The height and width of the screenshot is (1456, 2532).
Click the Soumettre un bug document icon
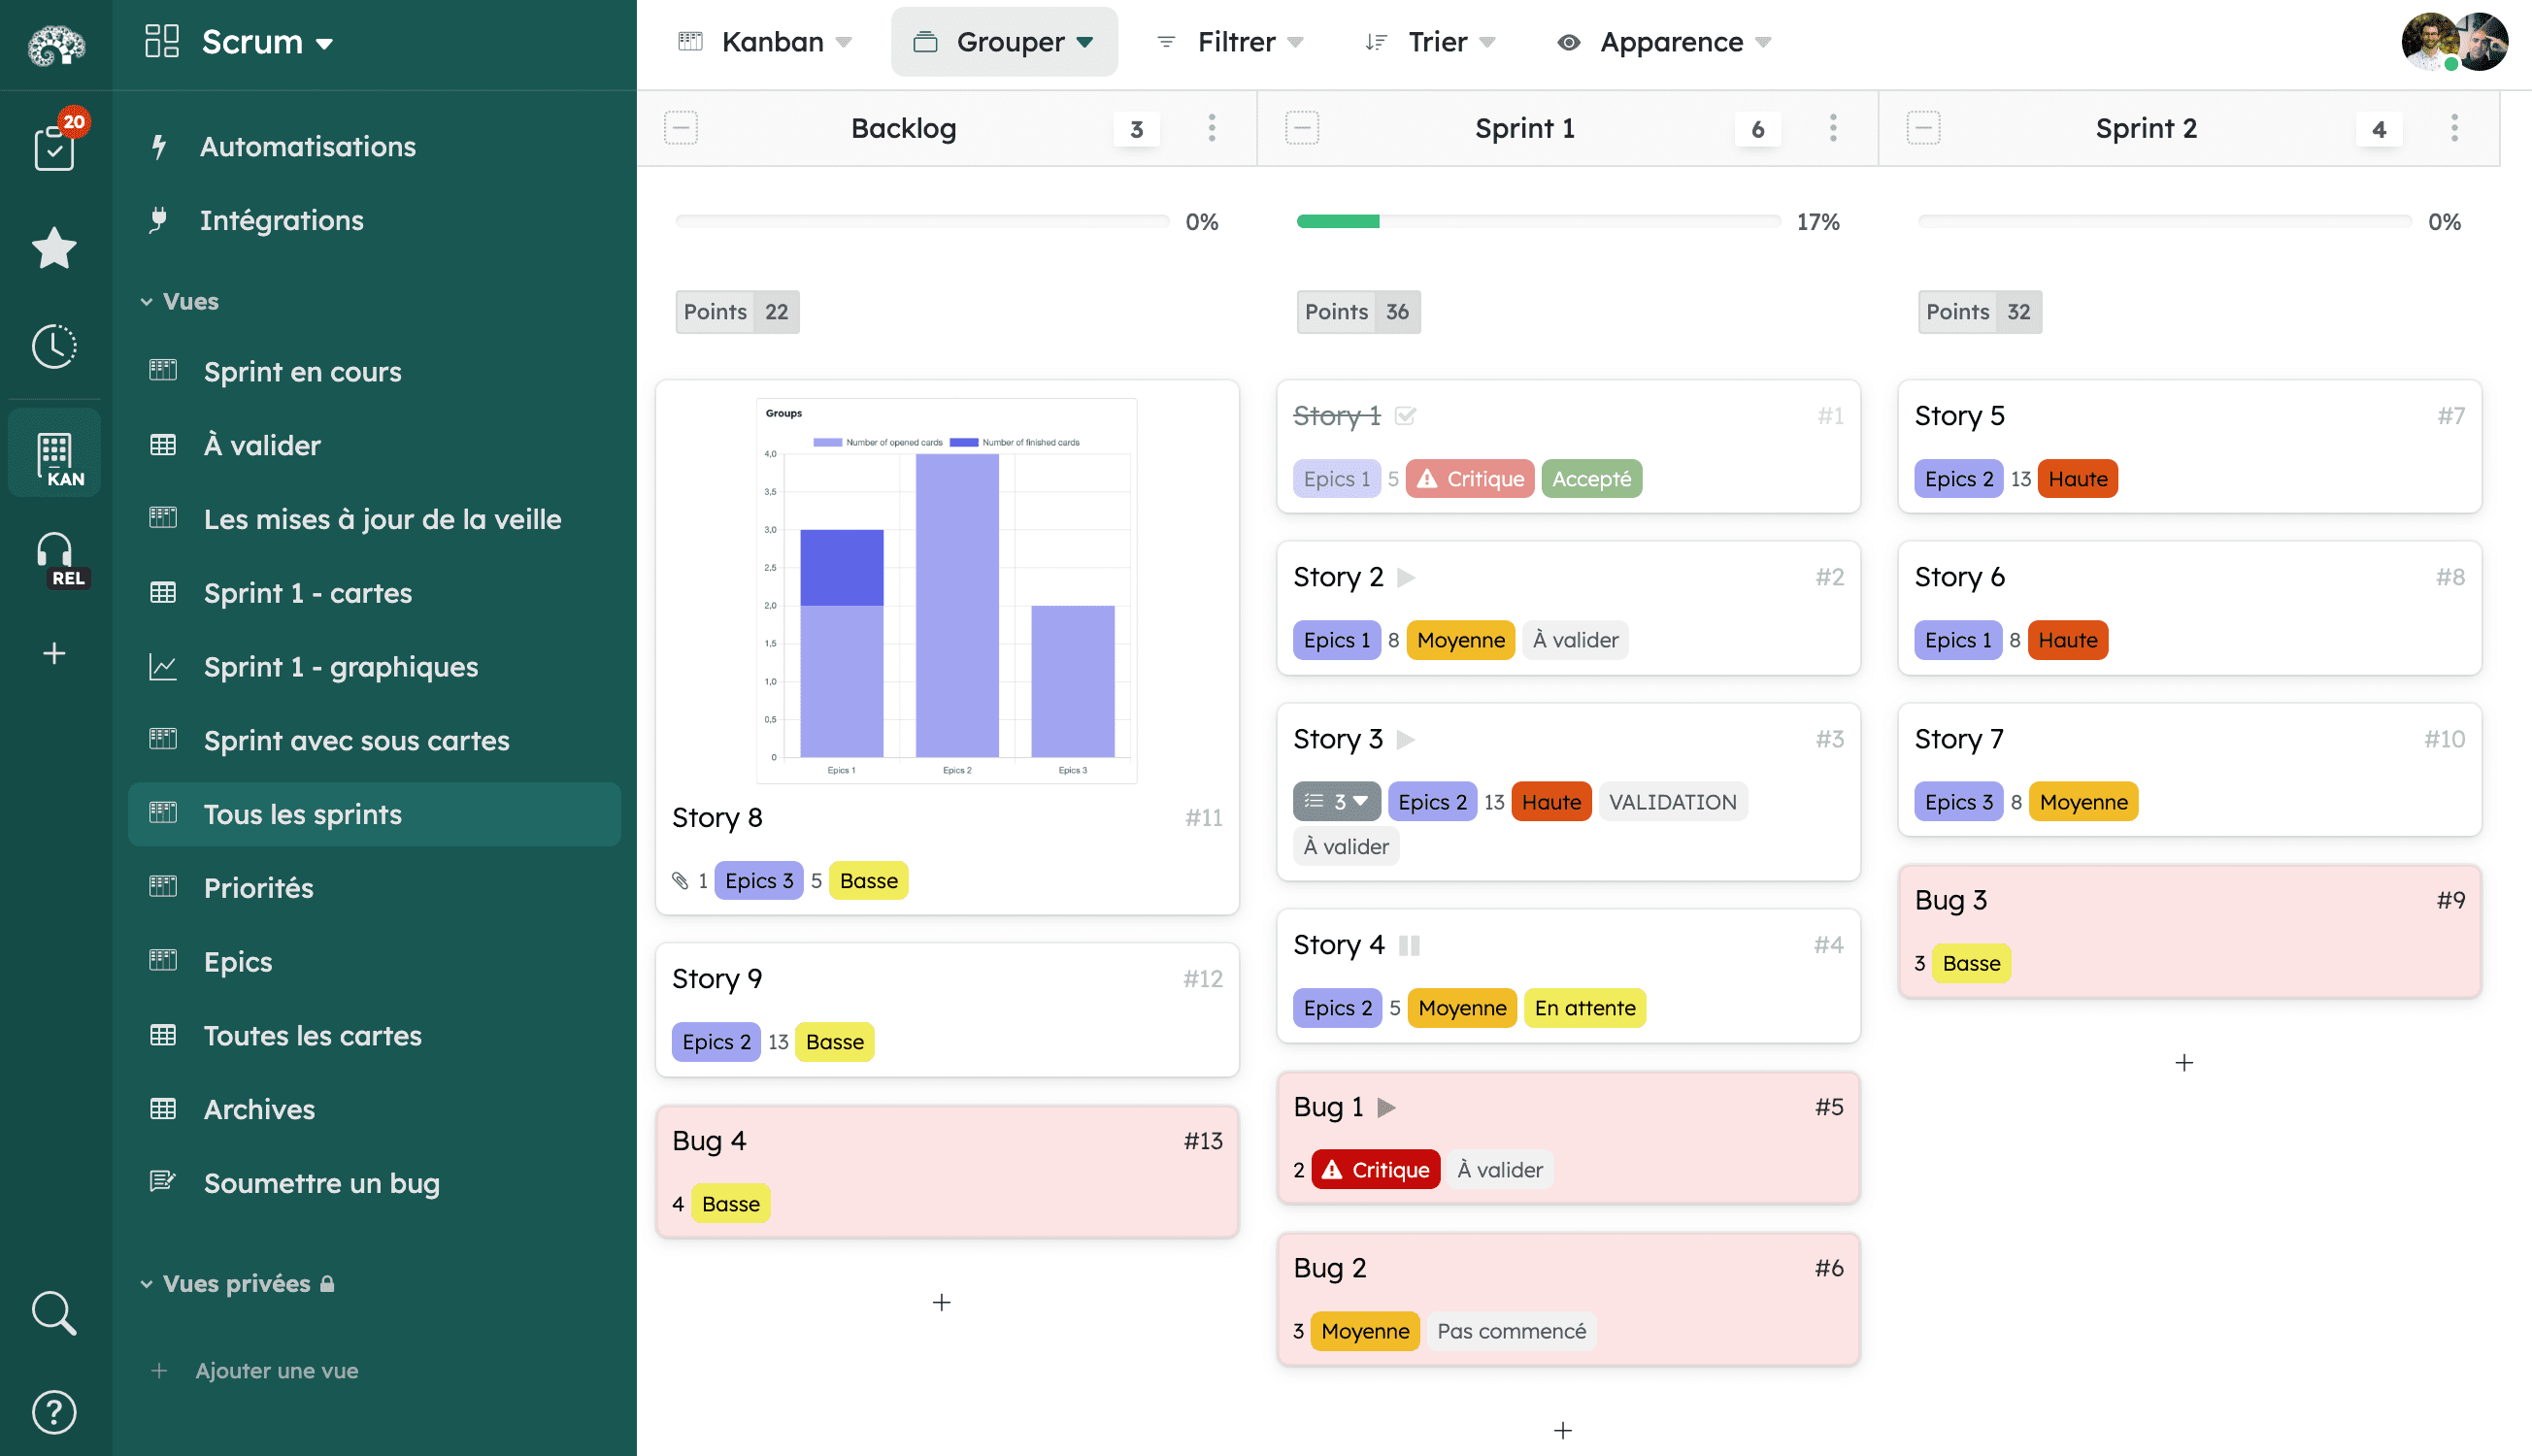click(x=163, y=1183)
